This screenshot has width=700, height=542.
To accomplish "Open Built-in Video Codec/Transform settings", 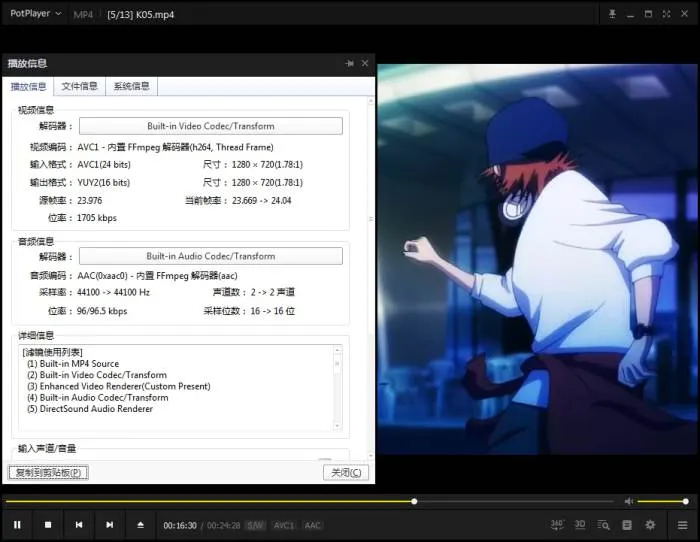I will 211,126.
